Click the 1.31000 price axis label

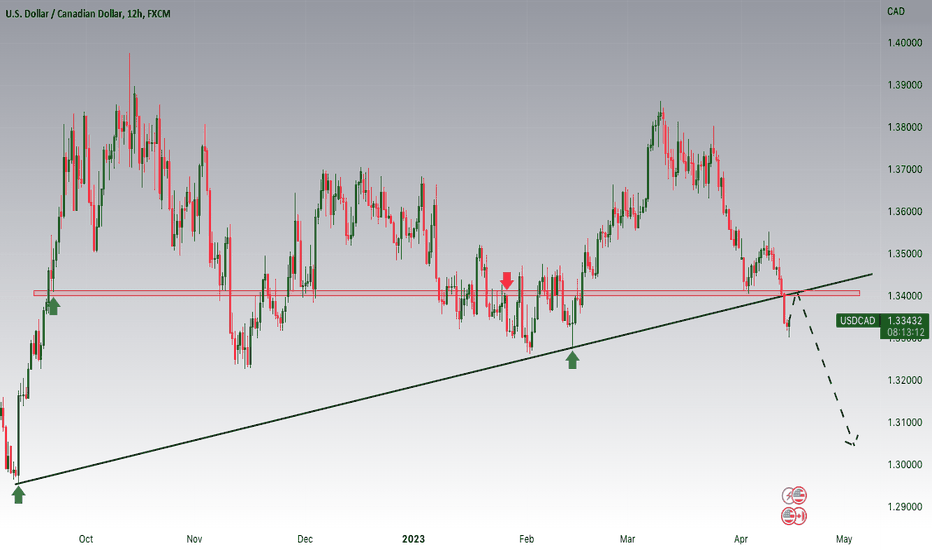[905, 423]
